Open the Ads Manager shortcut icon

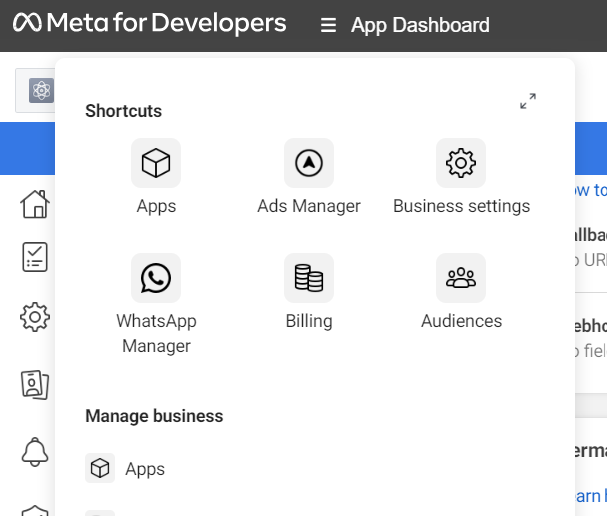[309, 163]
